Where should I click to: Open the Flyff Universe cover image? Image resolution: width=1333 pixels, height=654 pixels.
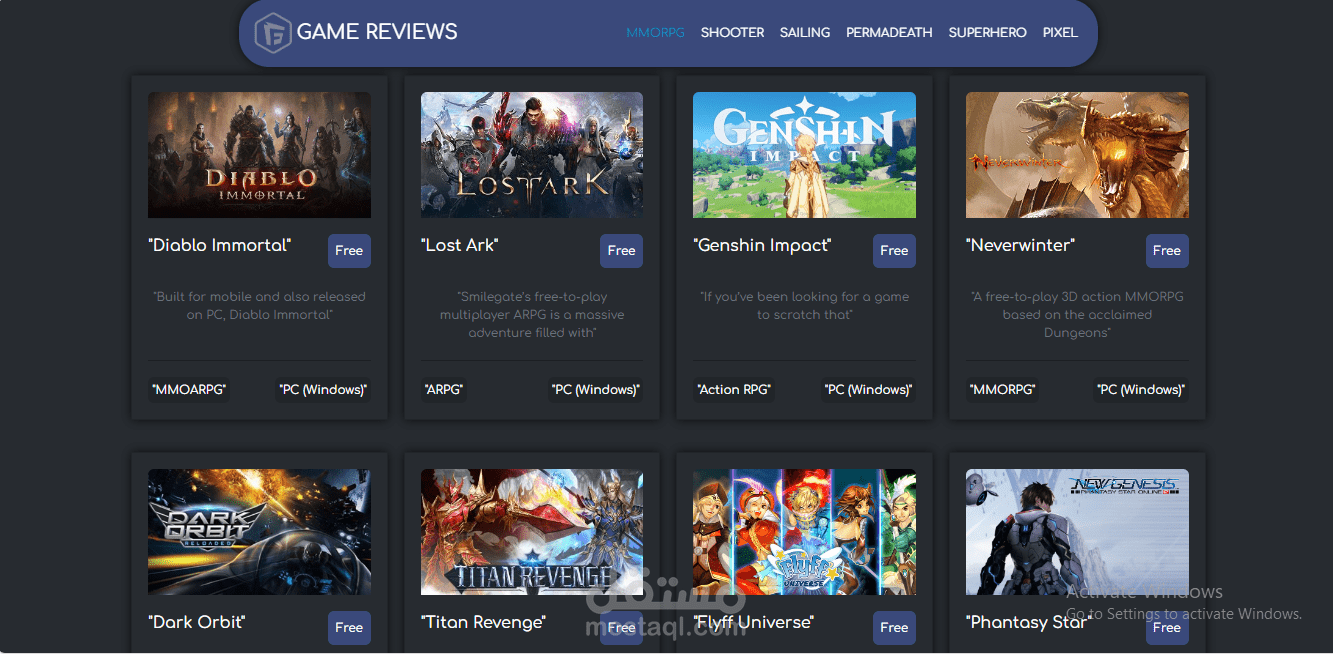804,532
